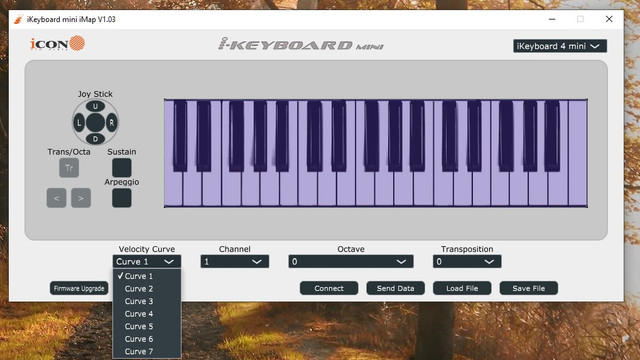640x360 pixels.
Task: Click the joystick Up (U) button
Action: tap(95, 107)
